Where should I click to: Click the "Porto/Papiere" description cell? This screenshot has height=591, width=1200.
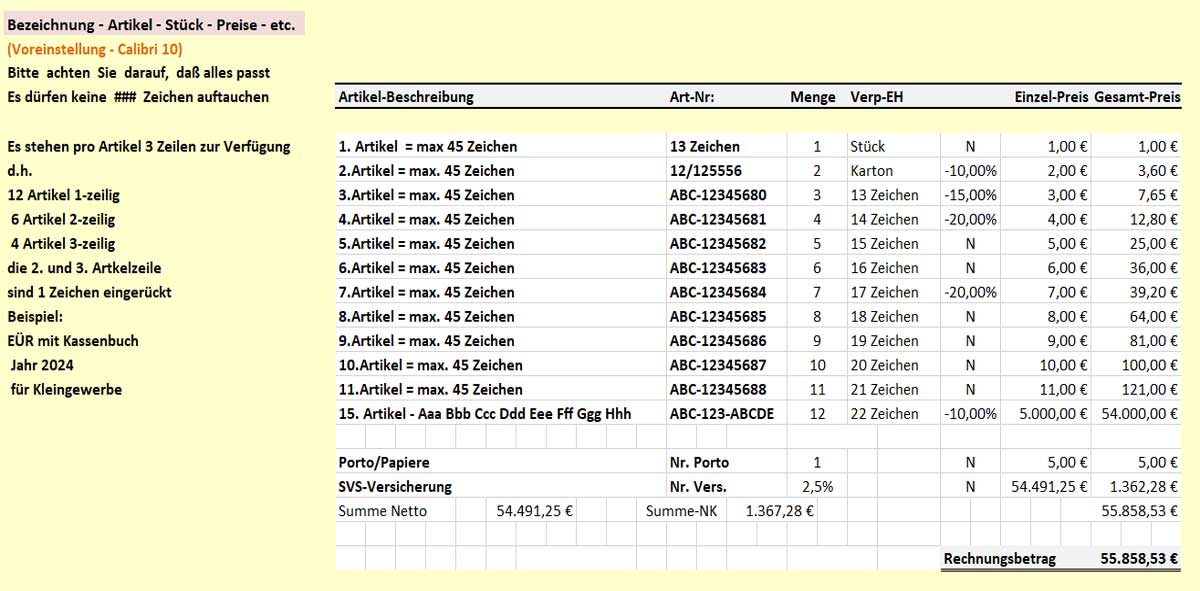(x=384, y=463)
